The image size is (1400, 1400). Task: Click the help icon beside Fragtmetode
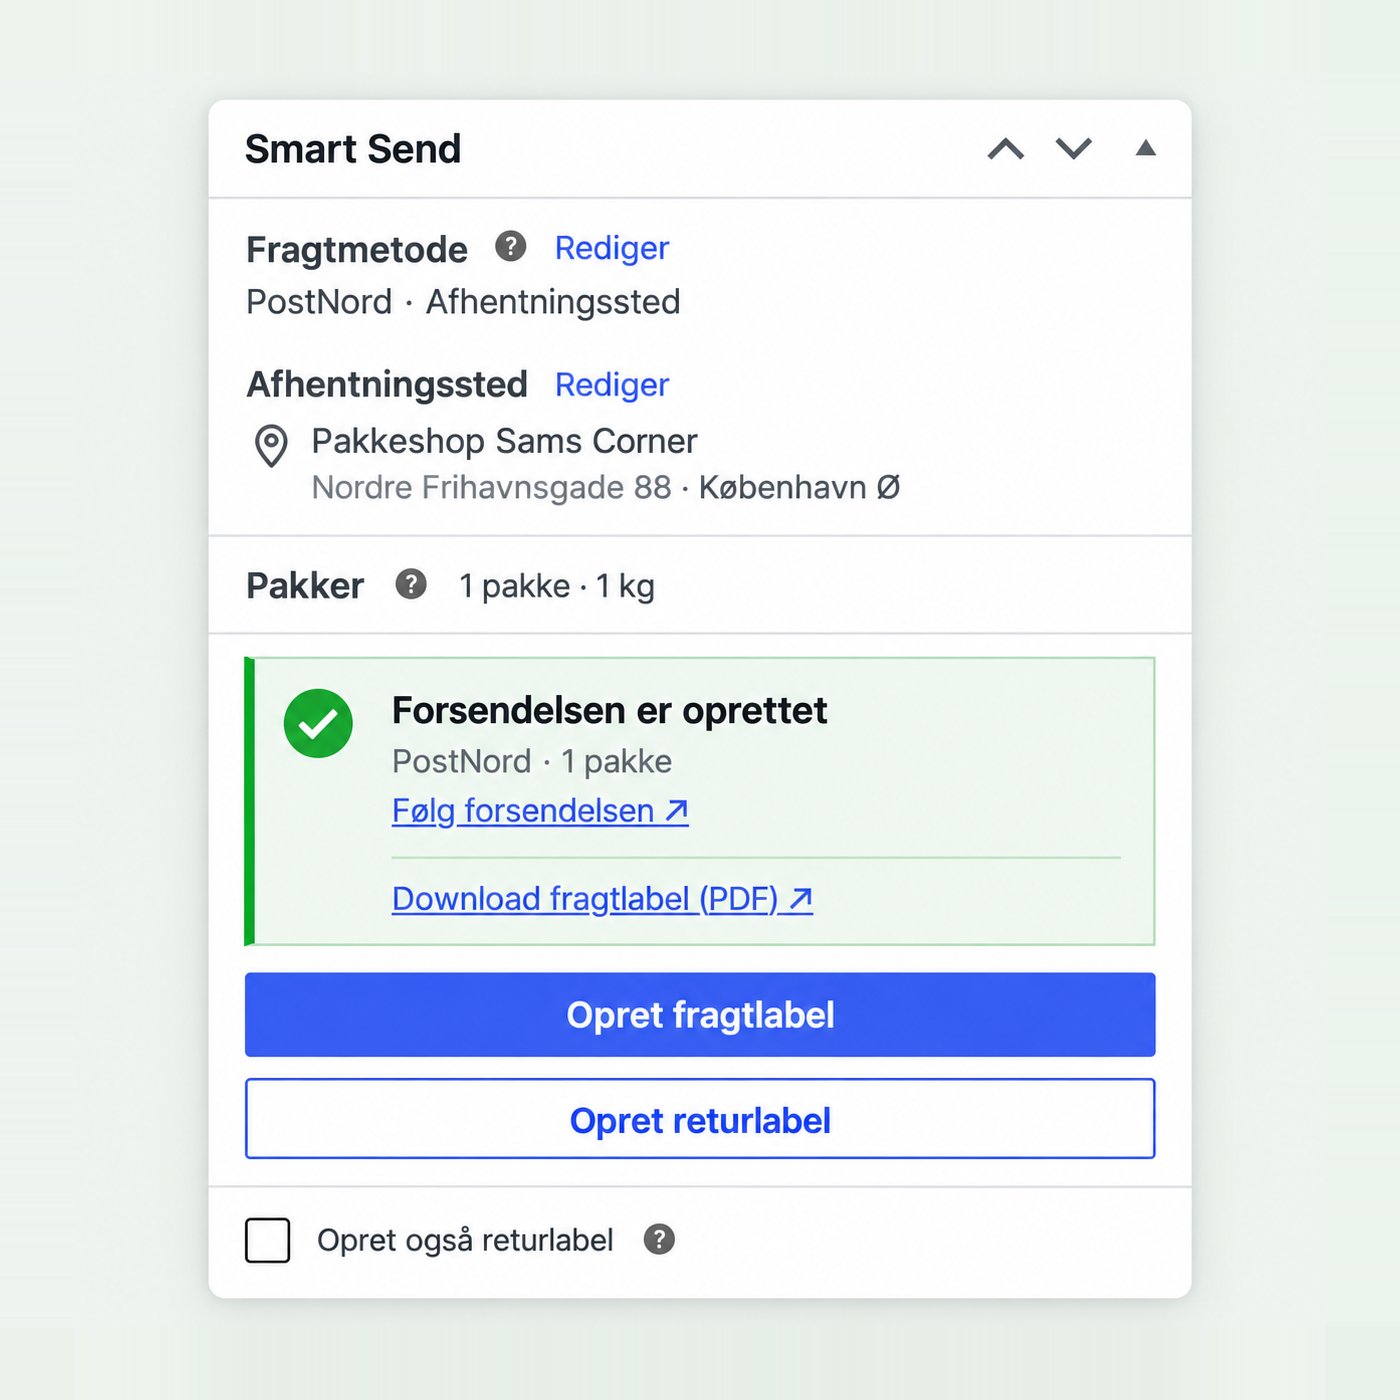click(510, 246)
